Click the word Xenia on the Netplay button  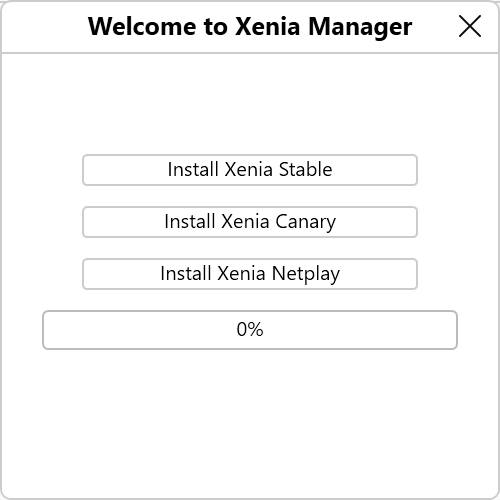[x=241, y=274]
